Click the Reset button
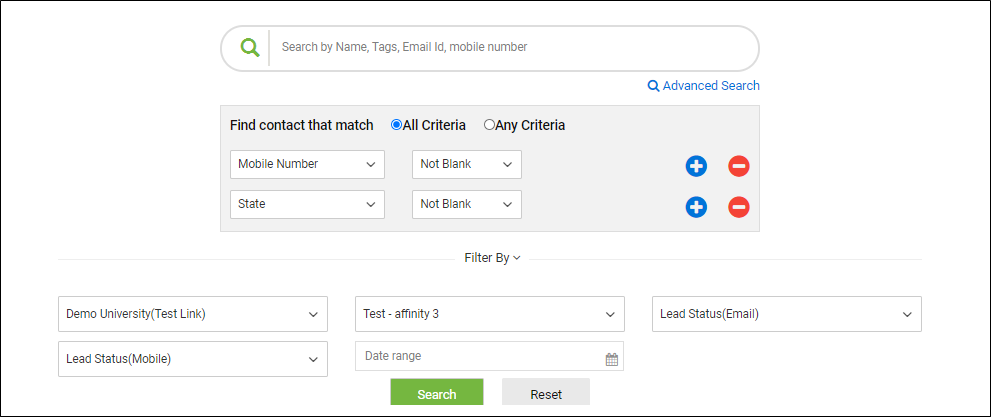 [546, 392]
